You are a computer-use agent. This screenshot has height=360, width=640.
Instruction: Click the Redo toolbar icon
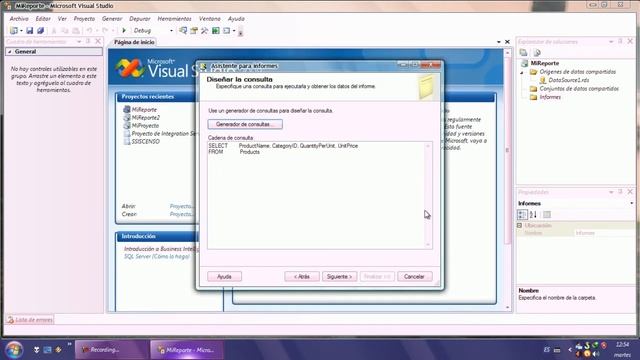click(105, 31)
